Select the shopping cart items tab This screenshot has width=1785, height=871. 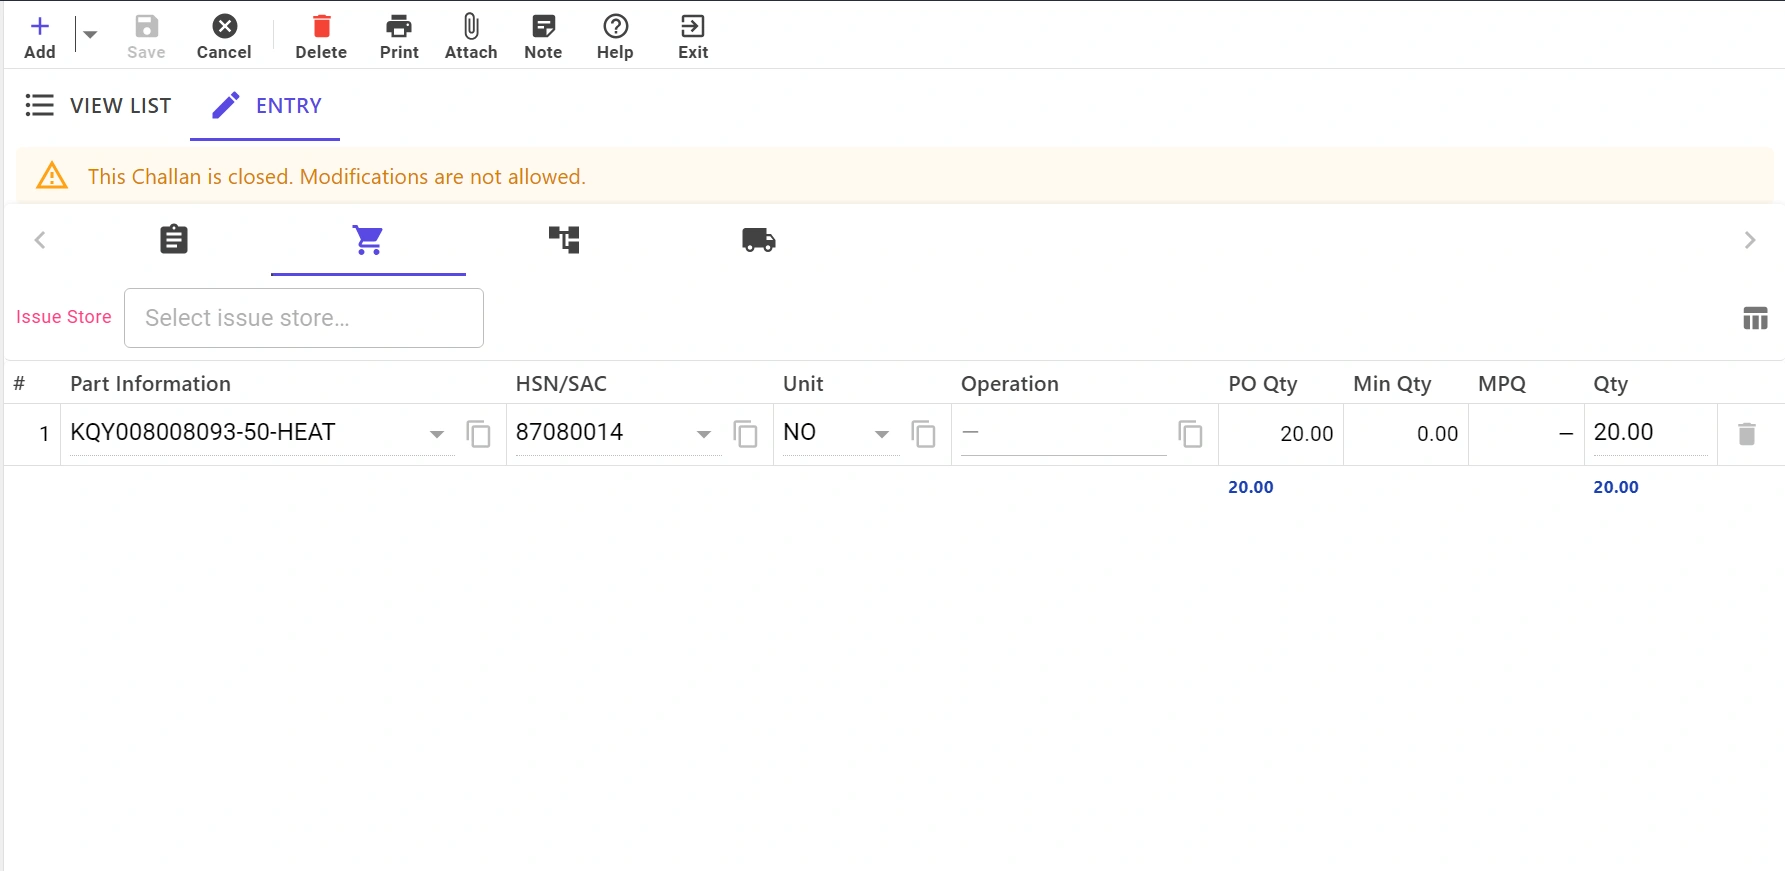[368, 240]
